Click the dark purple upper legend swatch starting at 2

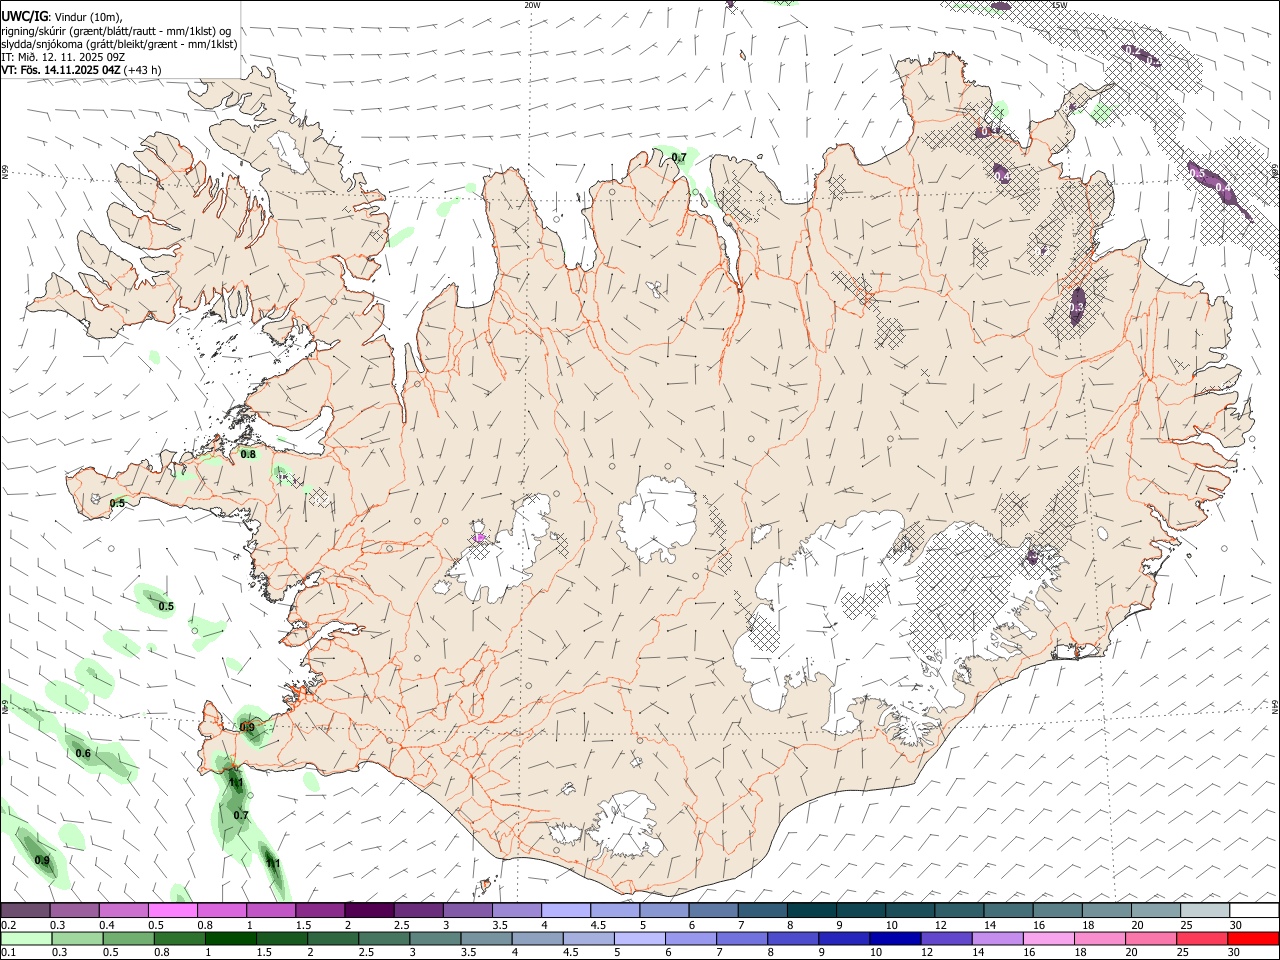(369, 910)
